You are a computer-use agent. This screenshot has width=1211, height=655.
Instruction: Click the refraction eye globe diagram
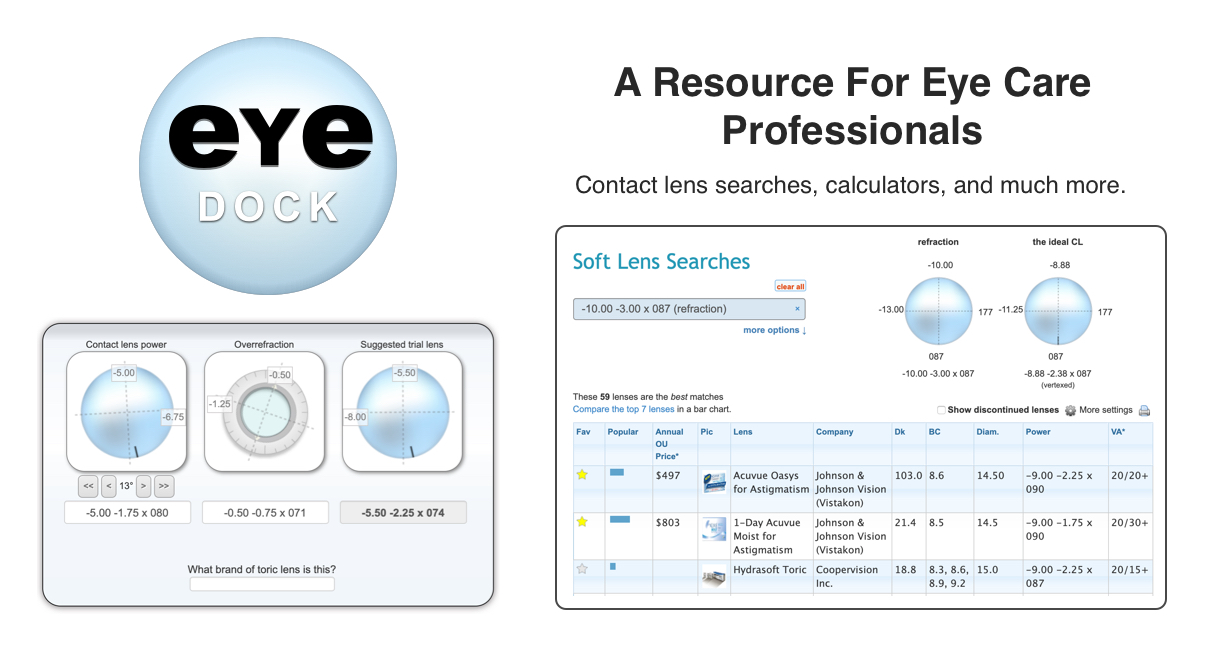click(x=938, y=311)
